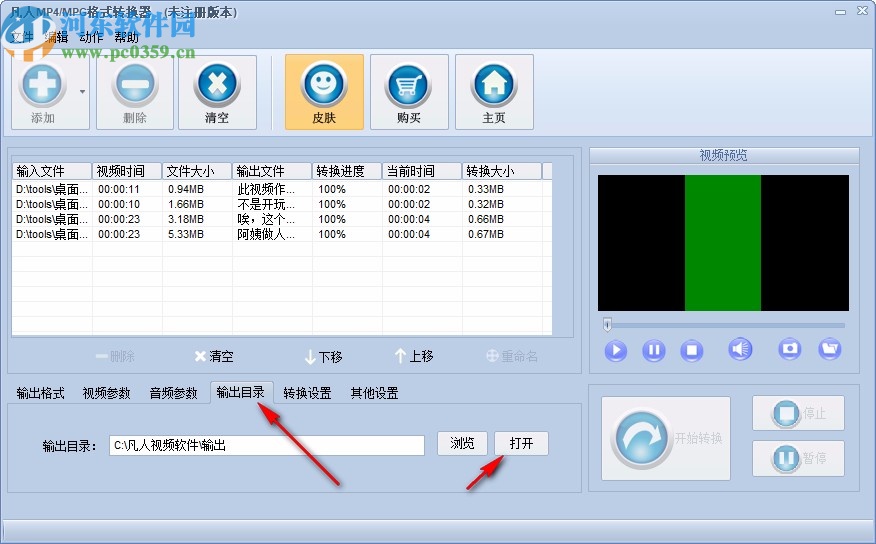Toggle the preview volume speaker icon
Screen dimensions: 876x544
pyautogui.click(x=740, y=349)
